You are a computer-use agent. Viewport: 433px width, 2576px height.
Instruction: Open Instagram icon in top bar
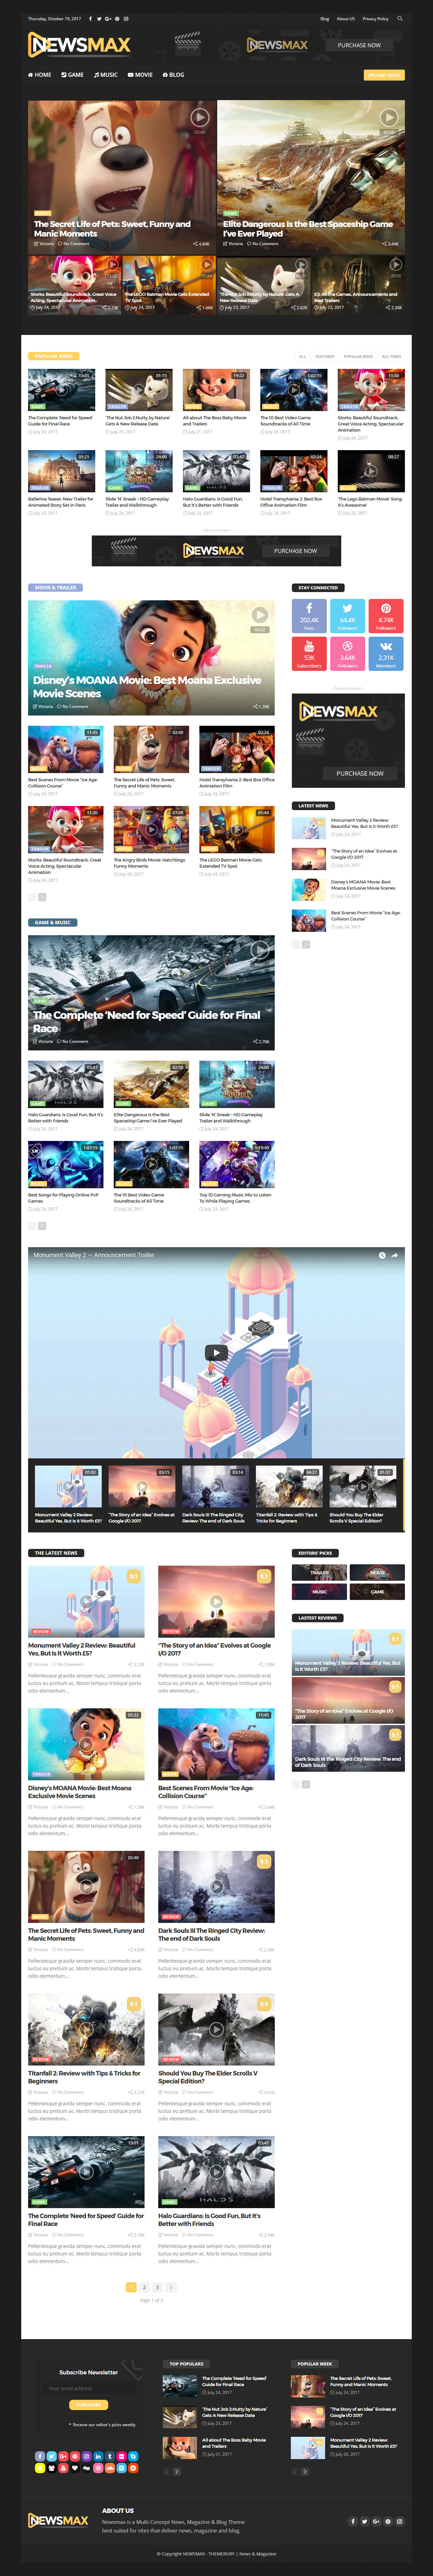[126, 18]
